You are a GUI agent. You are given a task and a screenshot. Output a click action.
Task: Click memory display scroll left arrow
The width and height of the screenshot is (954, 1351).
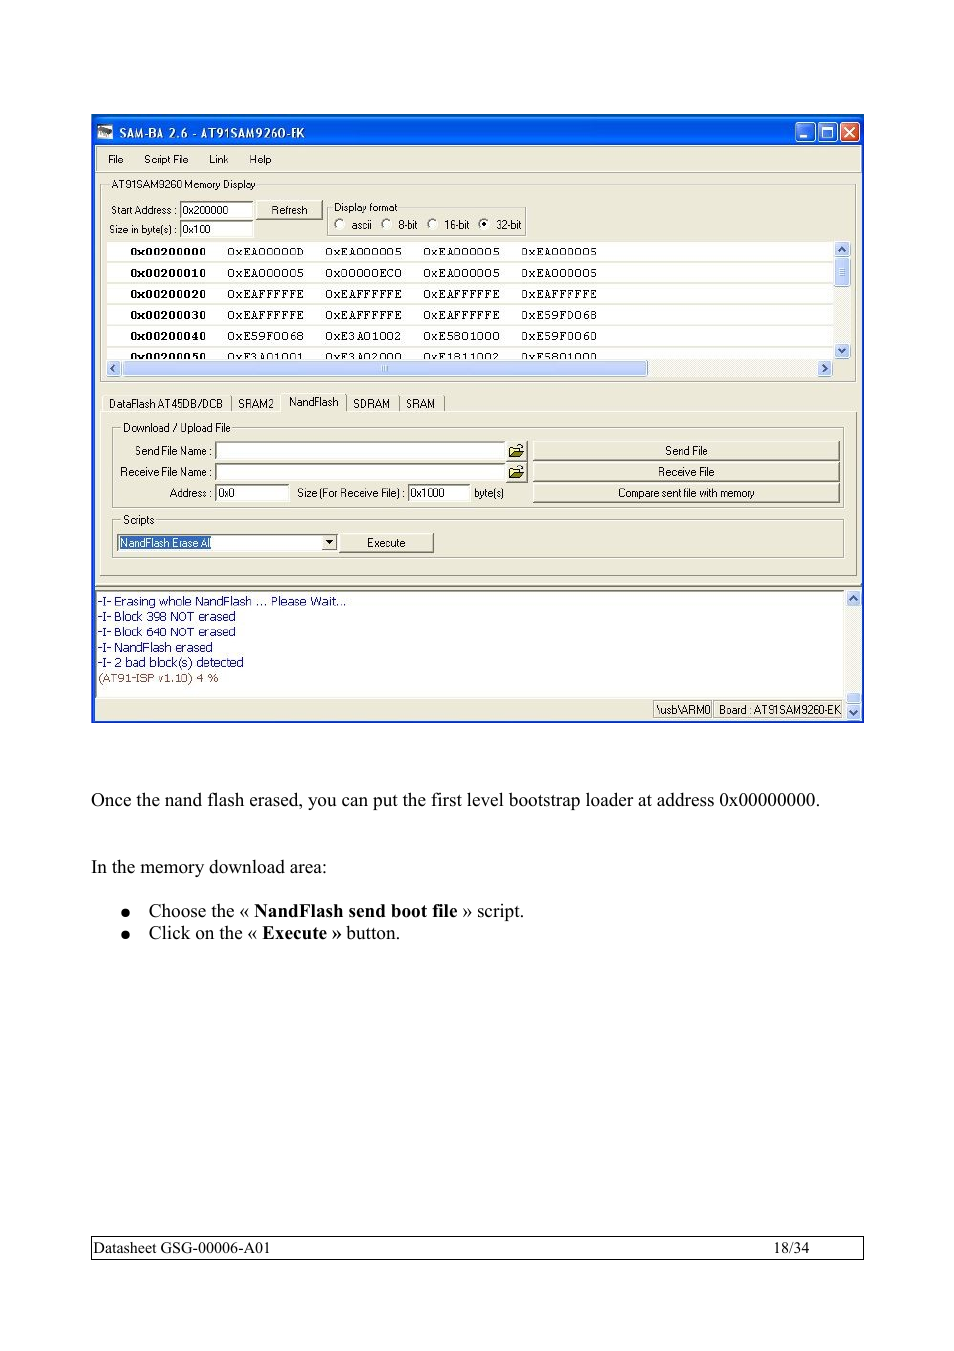click(x=113, y=368)
